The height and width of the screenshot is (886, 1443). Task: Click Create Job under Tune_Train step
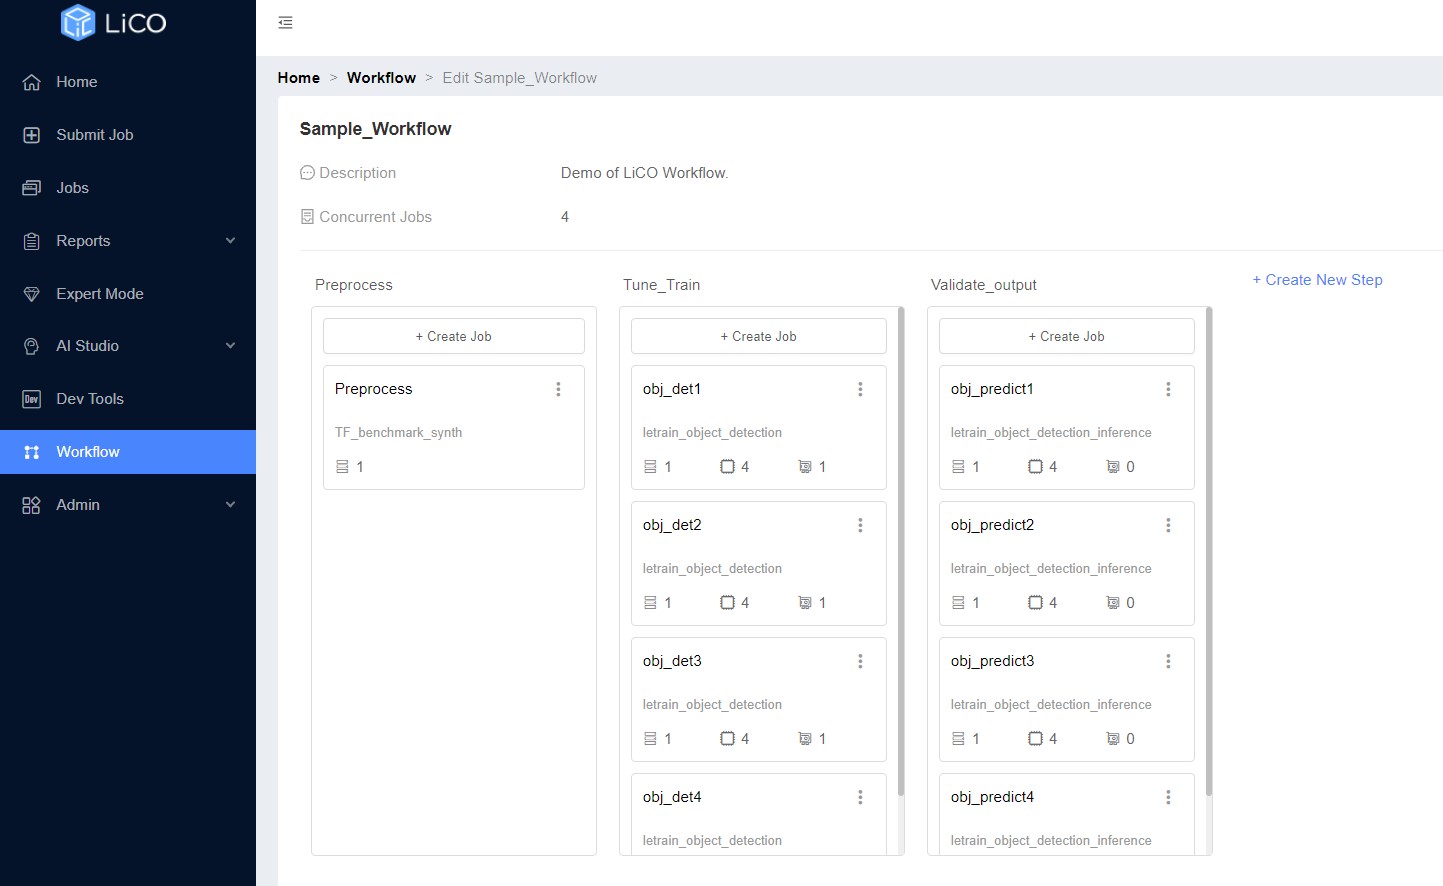(758, 336)
